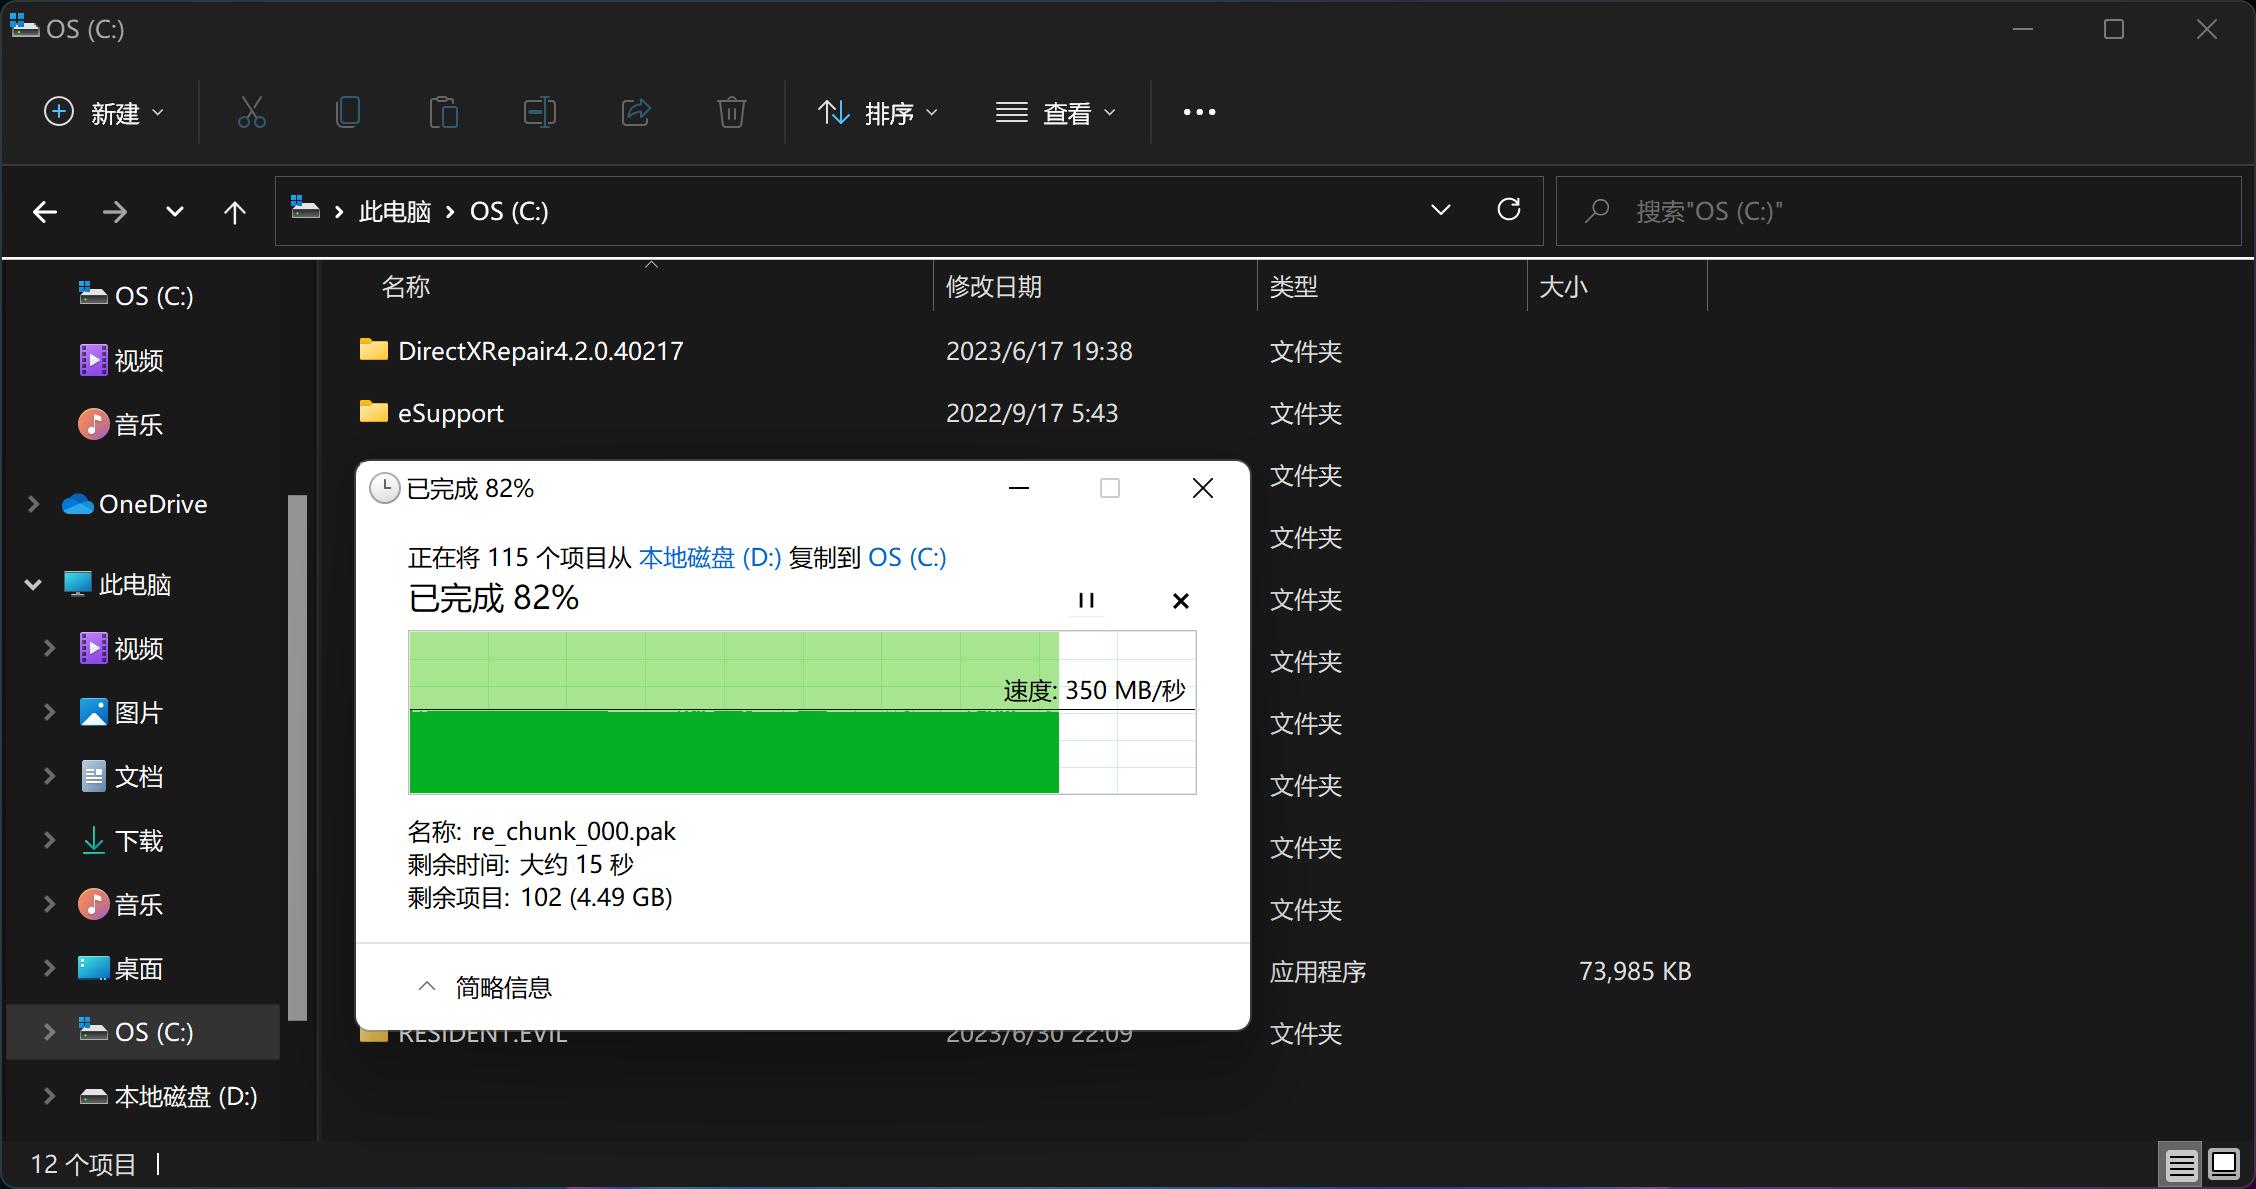Click the Rename icon in toolbar

(540, 112)
